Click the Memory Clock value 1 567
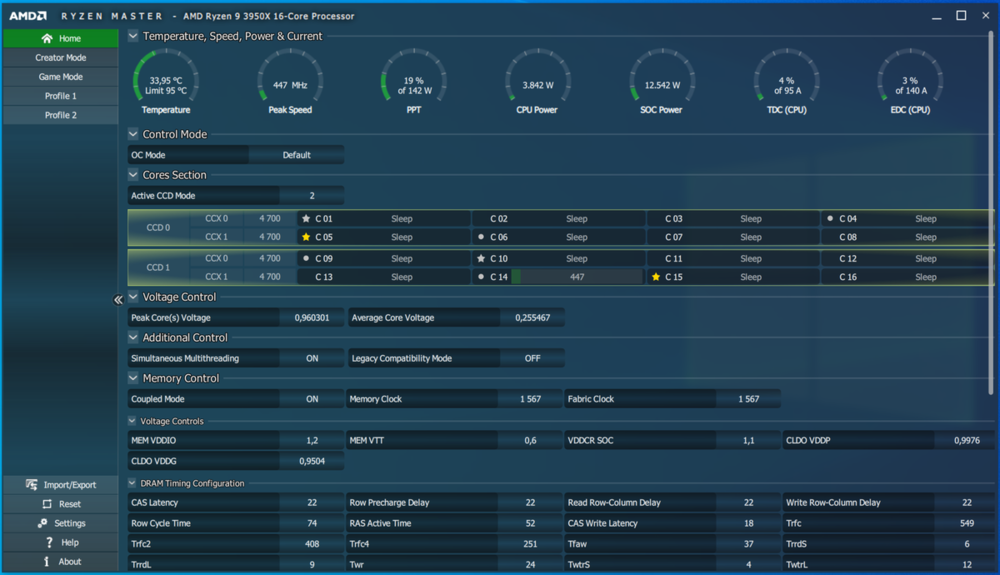Screen dimensions: 1000x575 point(530,399)
